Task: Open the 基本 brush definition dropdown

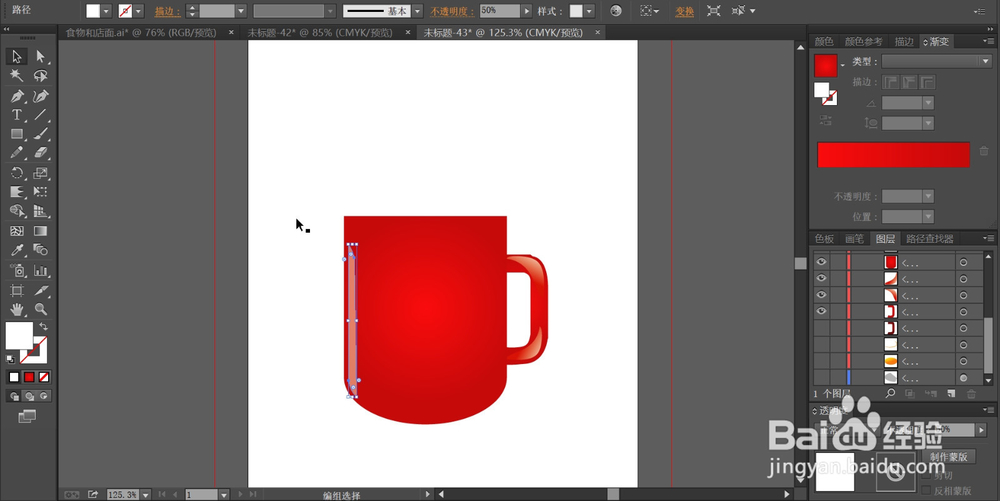Action: 417,11
